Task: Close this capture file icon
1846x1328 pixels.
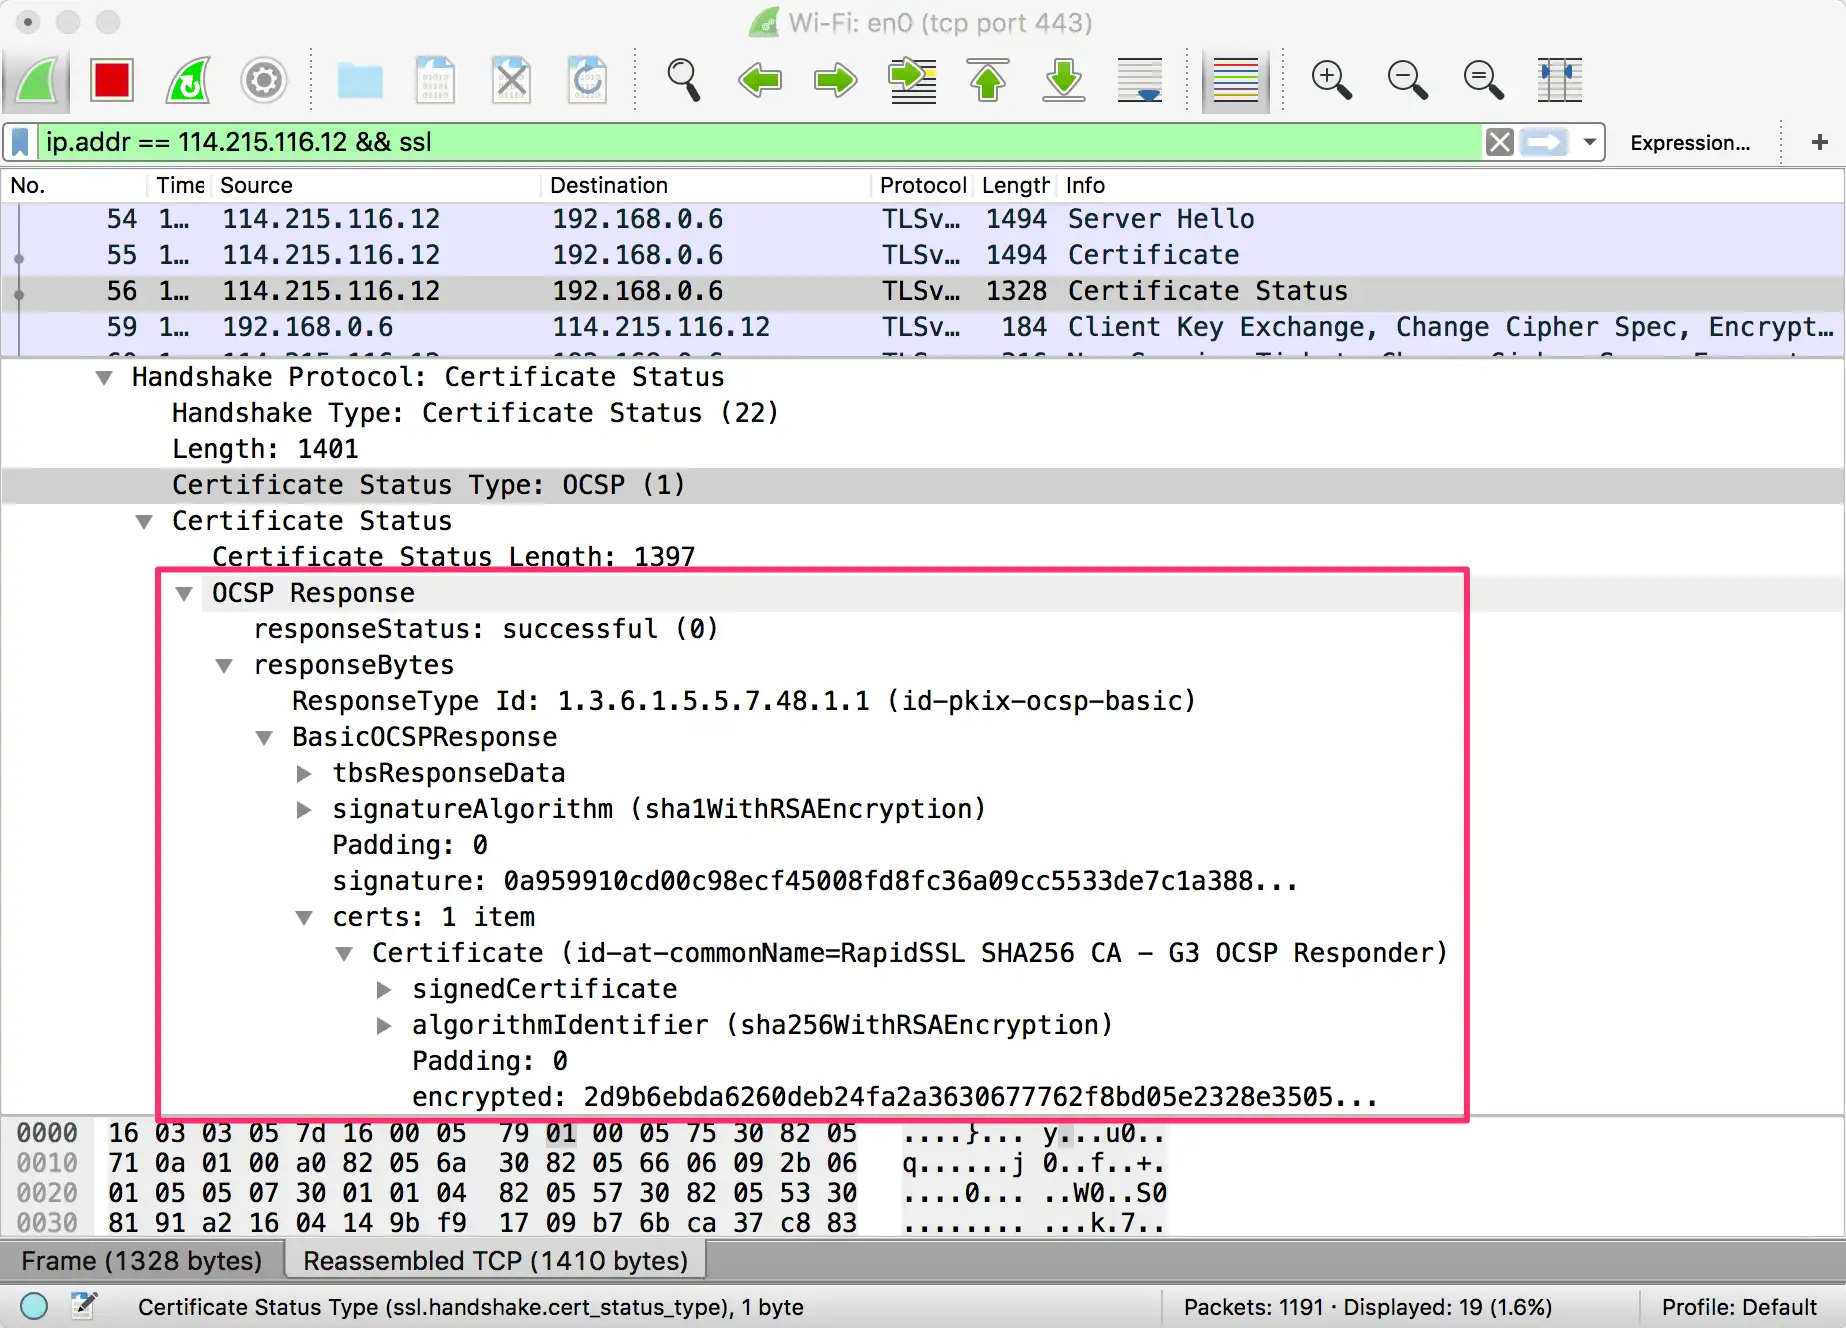Action: (x=512, y=80)
